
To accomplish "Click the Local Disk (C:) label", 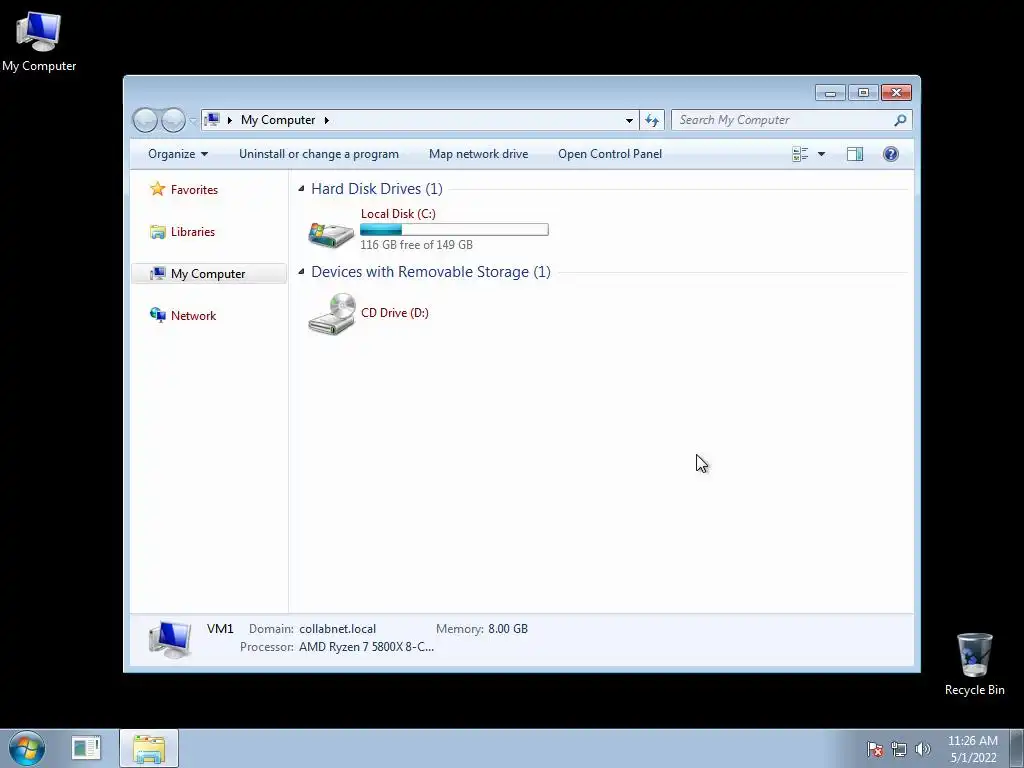I will click(398, 214).
